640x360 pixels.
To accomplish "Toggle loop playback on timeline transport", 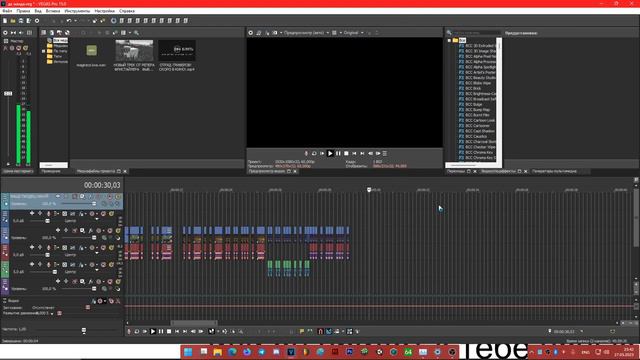I will click(137, 331).
